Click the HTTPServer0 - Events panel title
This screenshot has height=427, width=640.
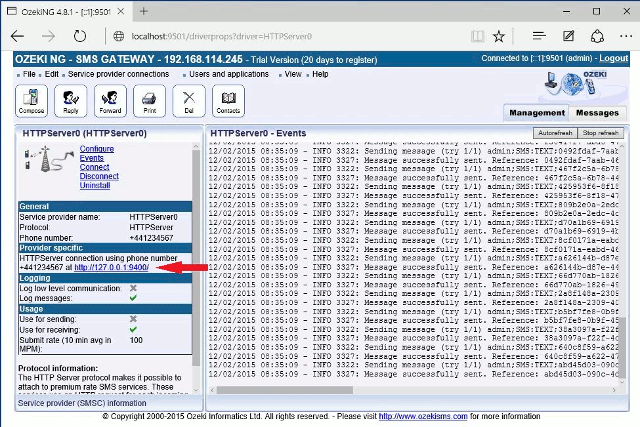pos(258,133)
